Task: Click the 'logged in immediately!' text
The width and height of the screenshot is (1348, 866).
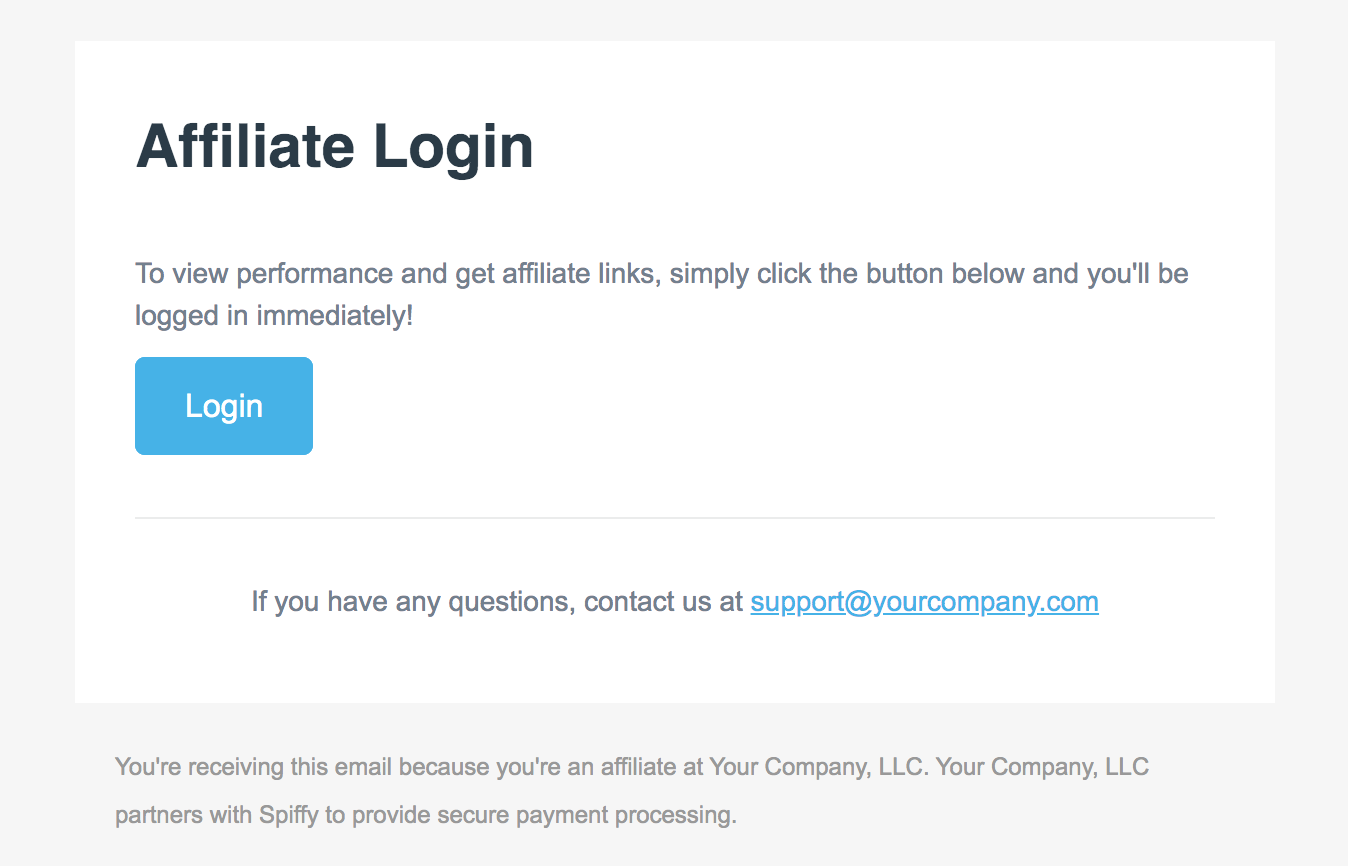Action: click(274, 316)
